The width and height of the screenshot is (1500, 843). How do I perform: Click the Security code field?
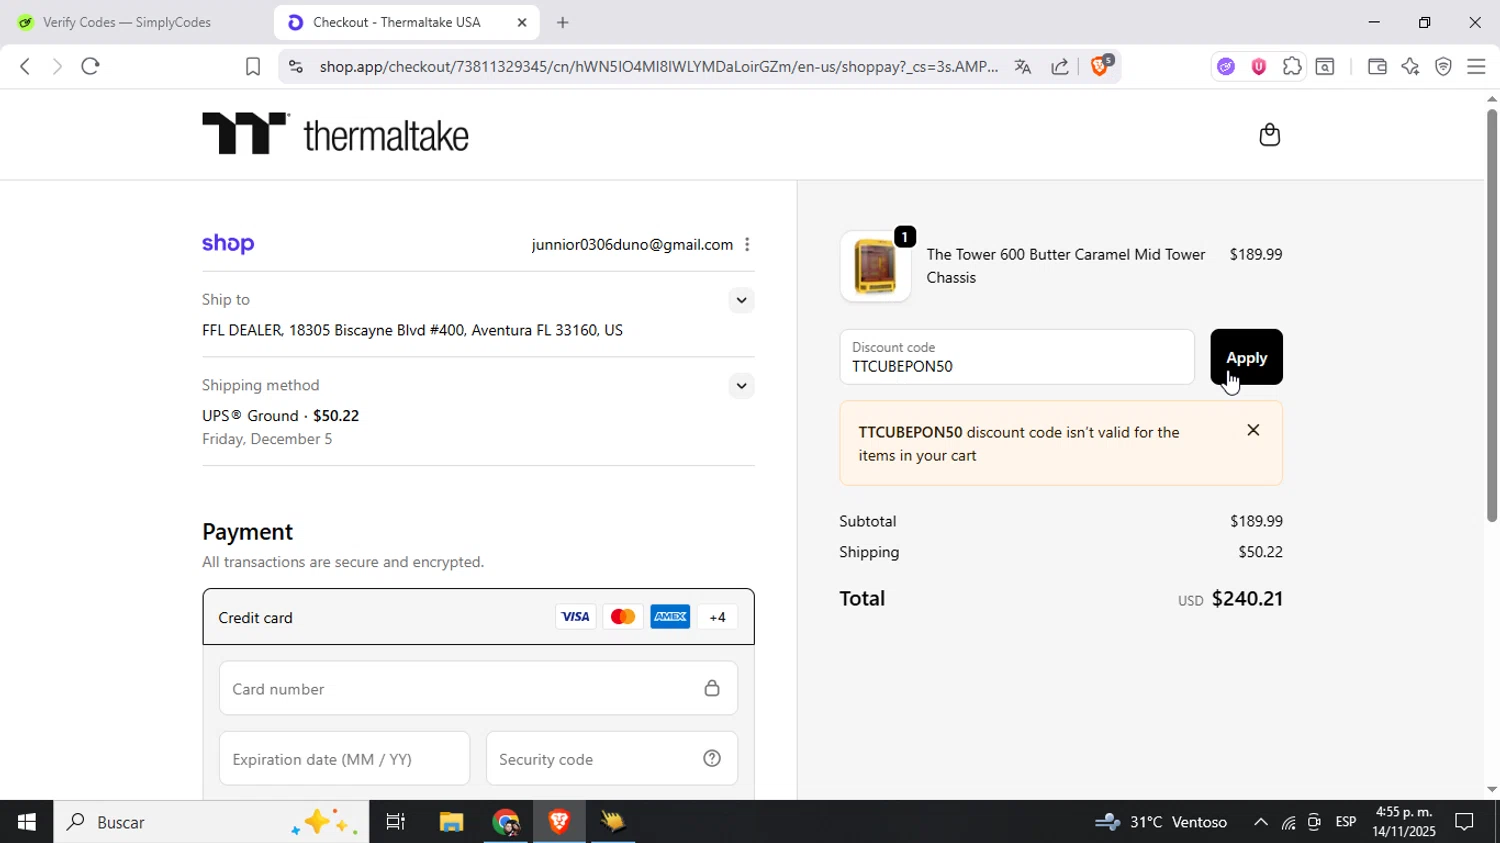point(611,759)
